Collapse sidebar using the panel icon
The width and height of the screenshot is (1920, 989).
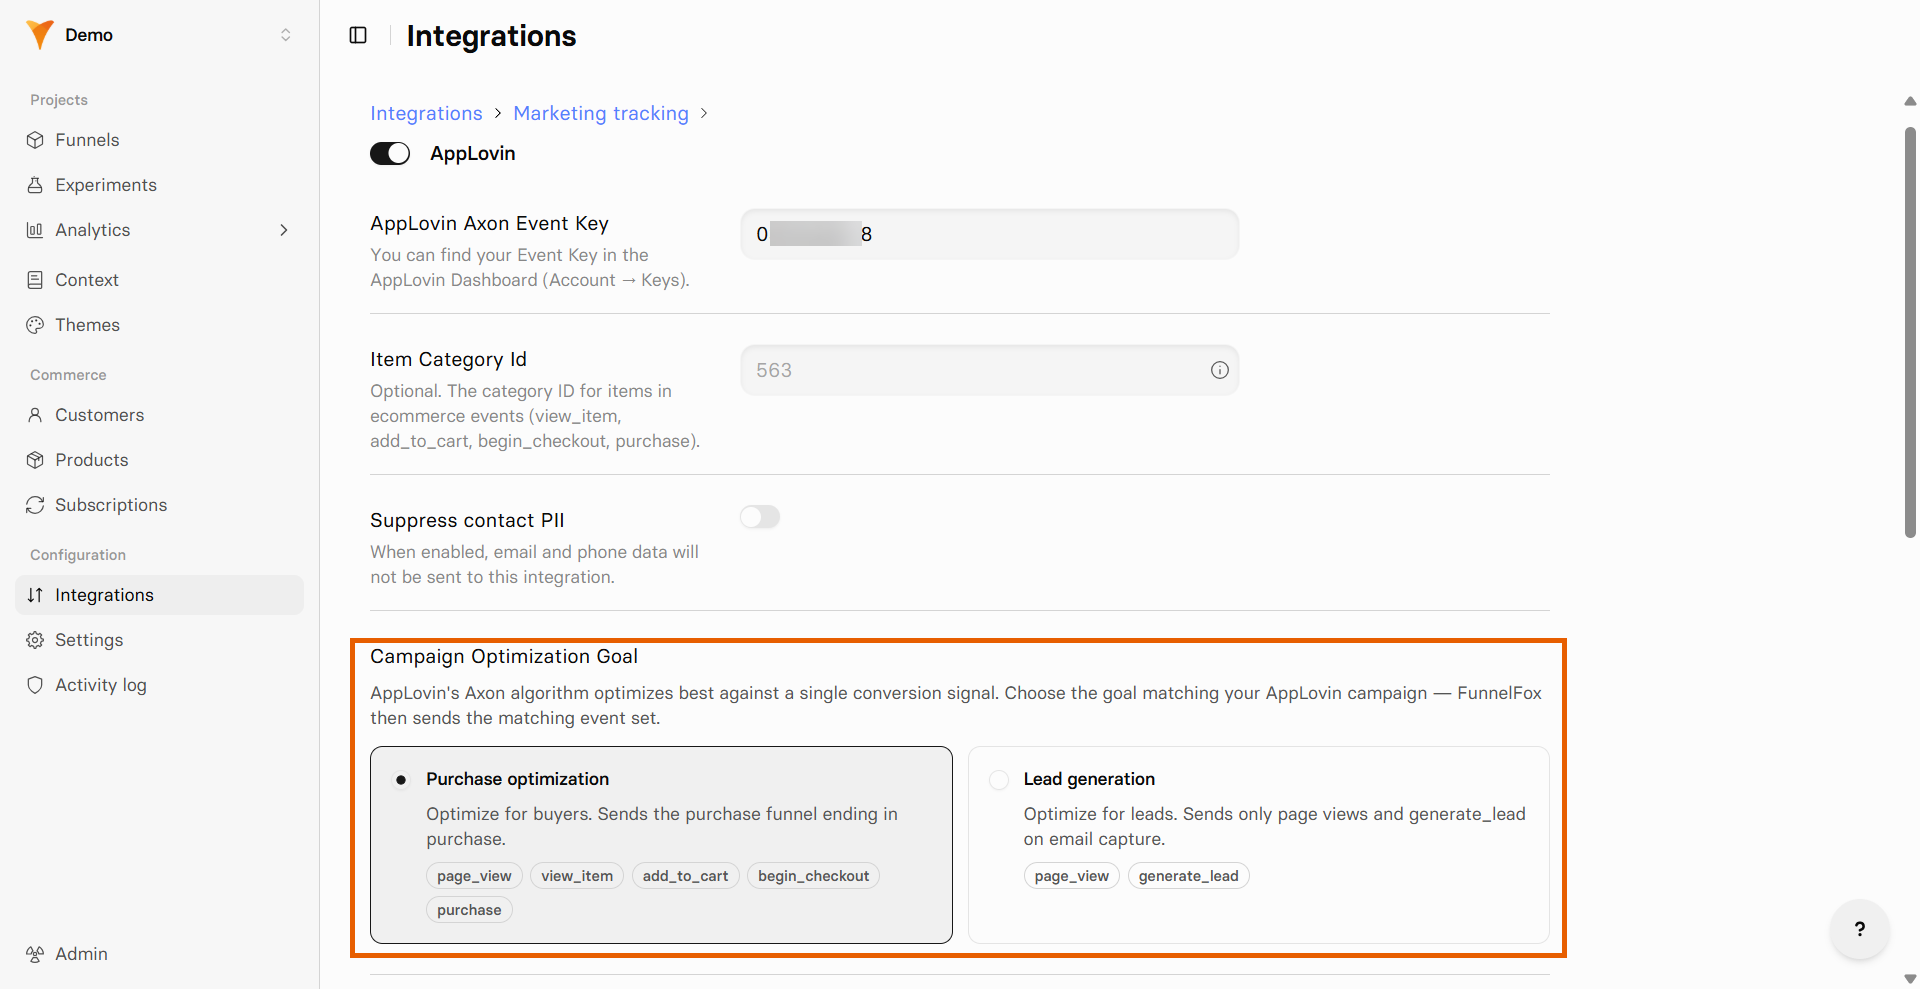click(358, 35)
